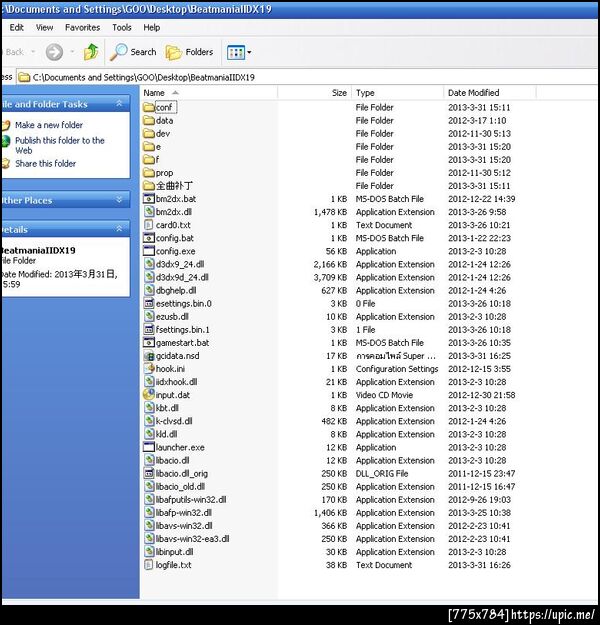Collapse the Details panel
This screenshot has width=600, height=625.
[119, 229]
